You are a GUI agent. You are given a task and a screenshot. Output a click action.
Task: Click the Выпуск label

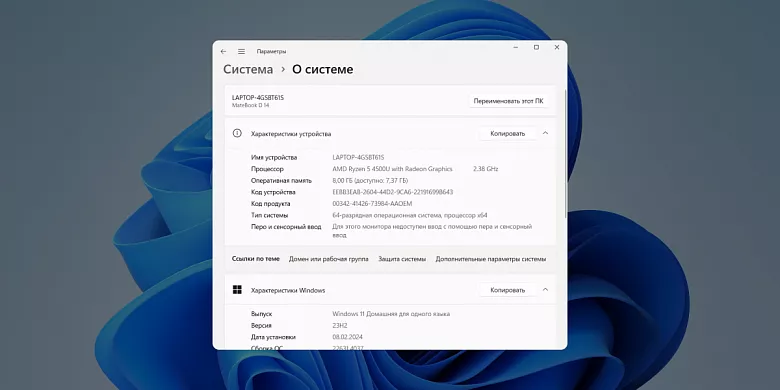click(x=262, y=314)
